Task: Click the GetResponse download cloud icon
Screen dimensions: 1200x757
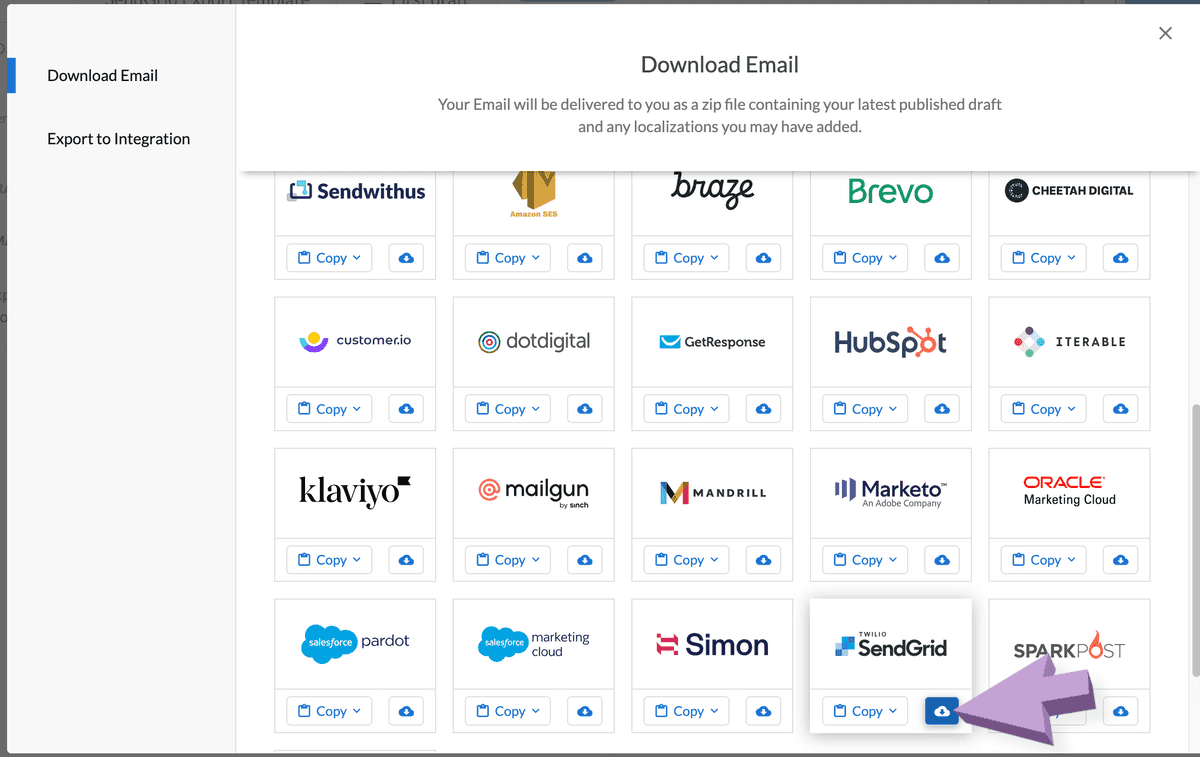Action: coord(763,409)
